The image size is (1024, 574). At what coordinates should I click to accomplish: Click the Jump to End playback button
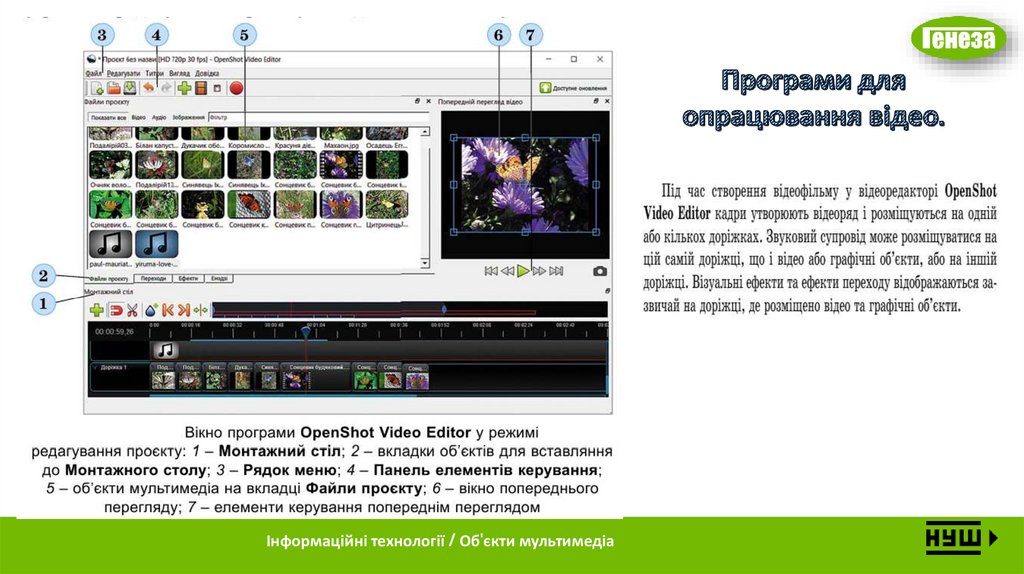[x=556, y=271]
